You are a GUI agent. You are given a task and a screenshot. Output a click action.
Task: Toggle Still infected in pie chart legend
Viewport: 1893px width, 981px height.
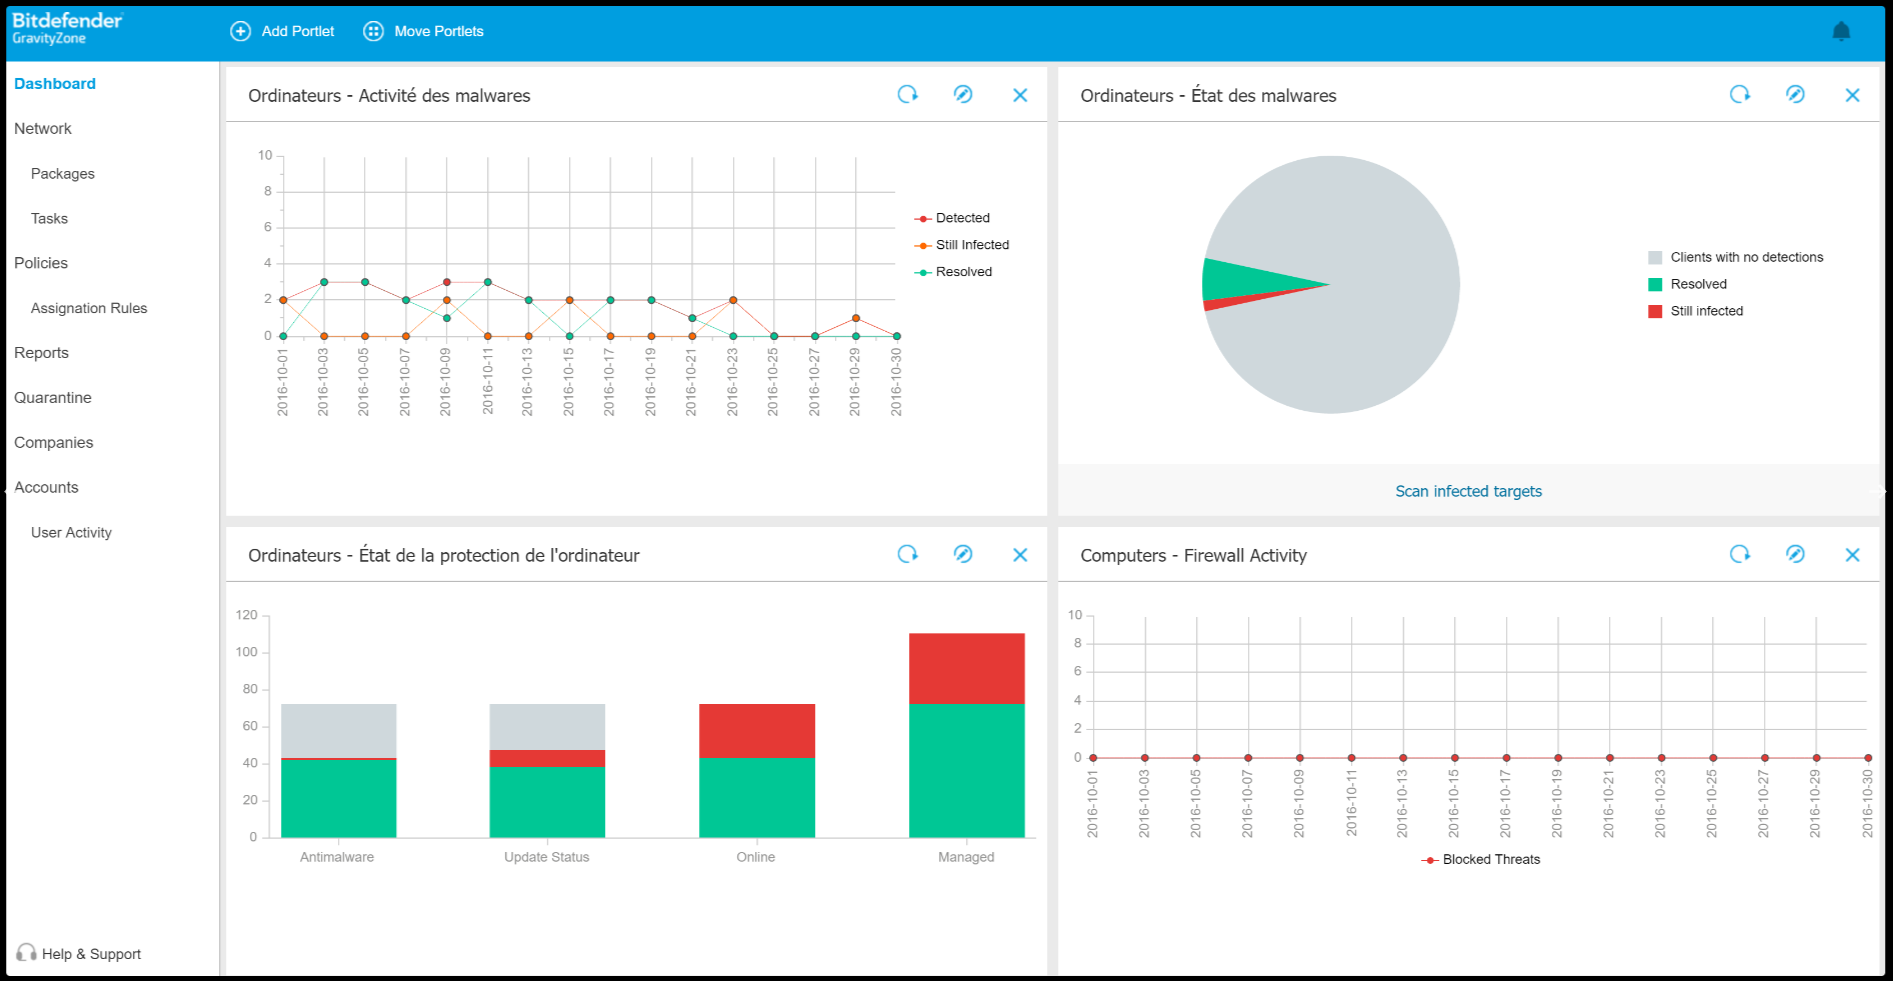click(x=1696, y=311)
